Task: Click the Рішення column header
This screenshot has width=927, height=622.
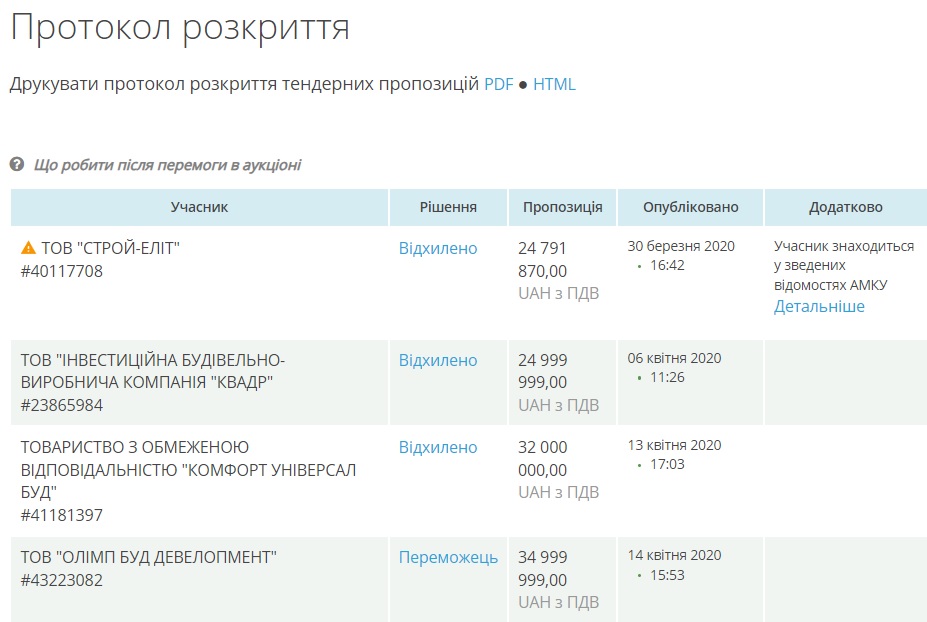Action: [x=448, y=208]
